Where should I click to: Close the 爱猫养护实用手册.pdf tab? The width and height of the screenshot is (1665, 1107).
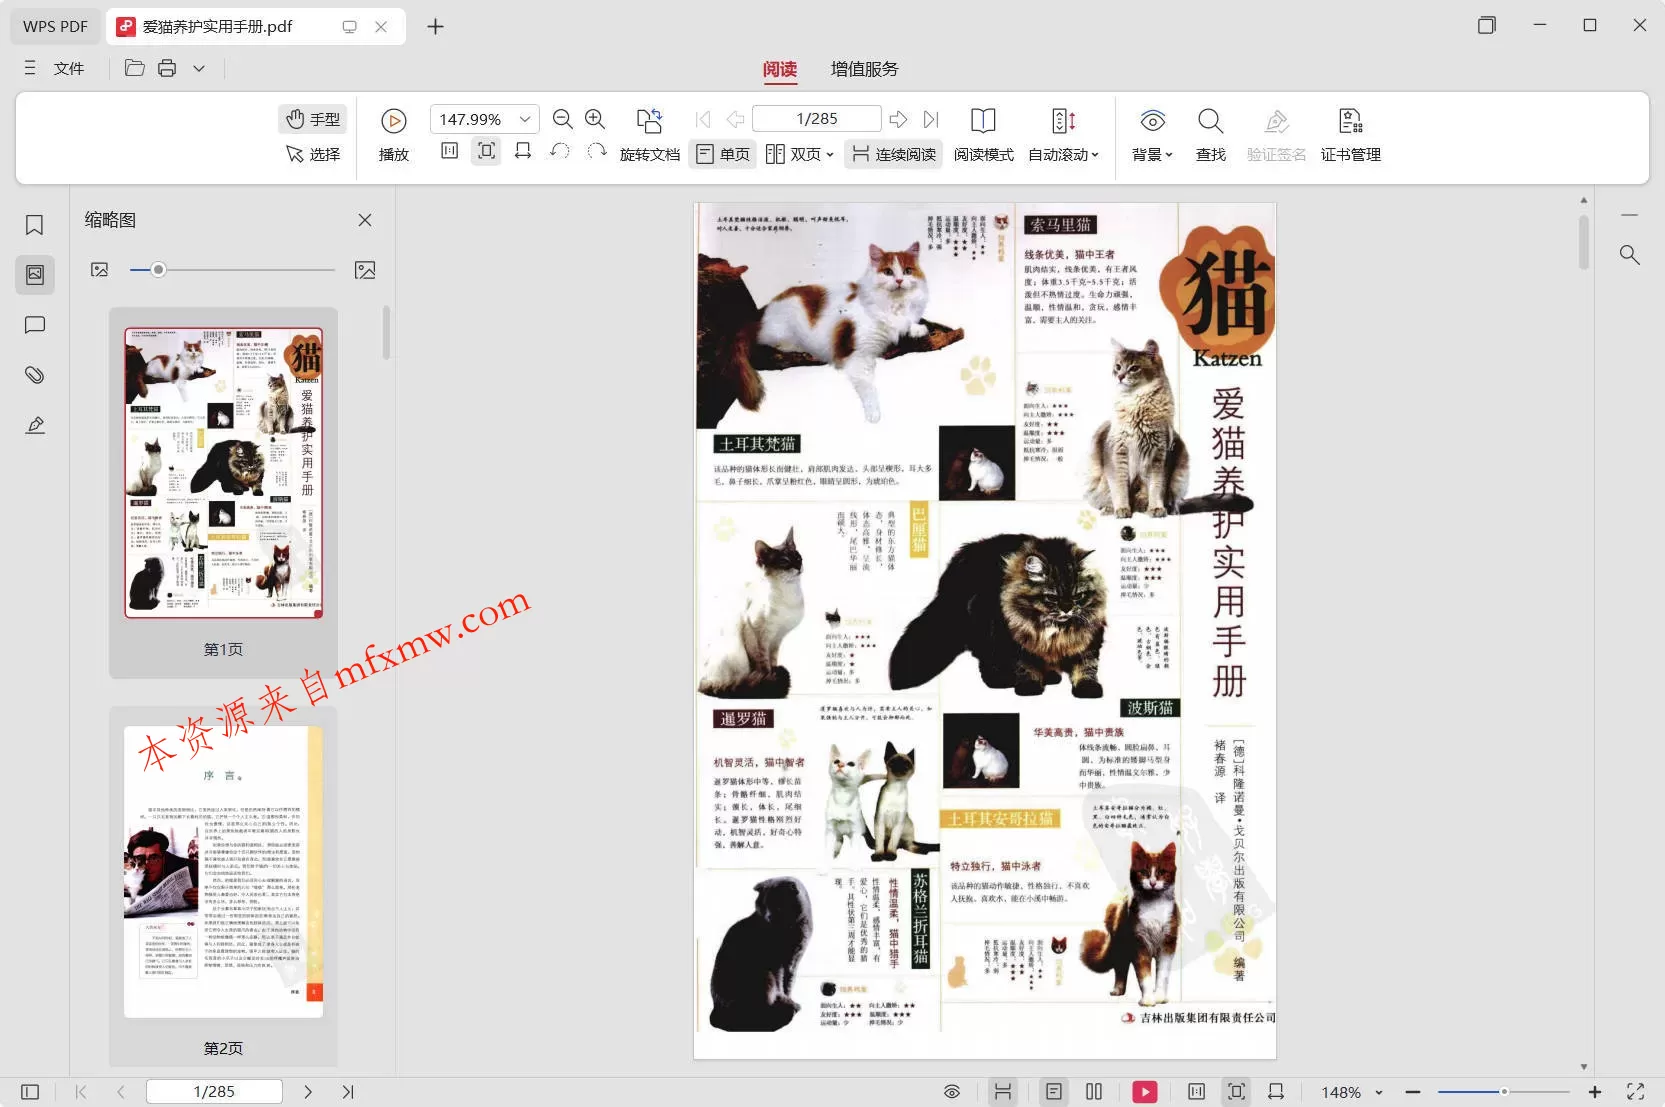click(x=381, y=27)
